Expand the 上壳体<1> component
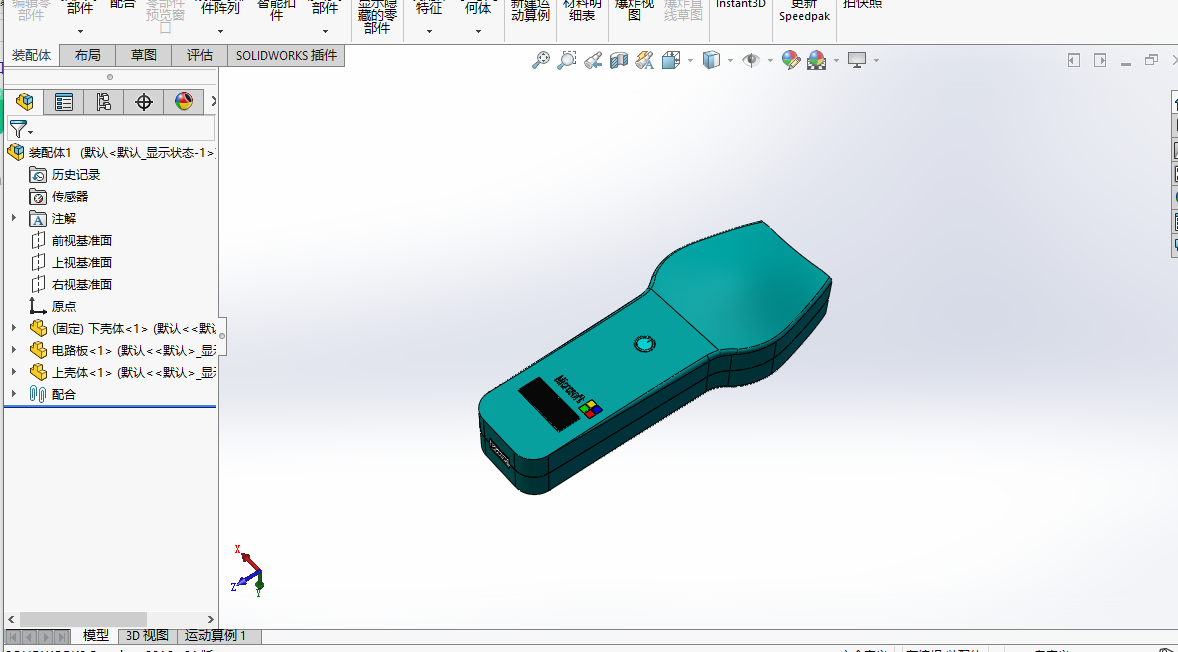This screenshot has width=1178, height=652. pos(14,371)
